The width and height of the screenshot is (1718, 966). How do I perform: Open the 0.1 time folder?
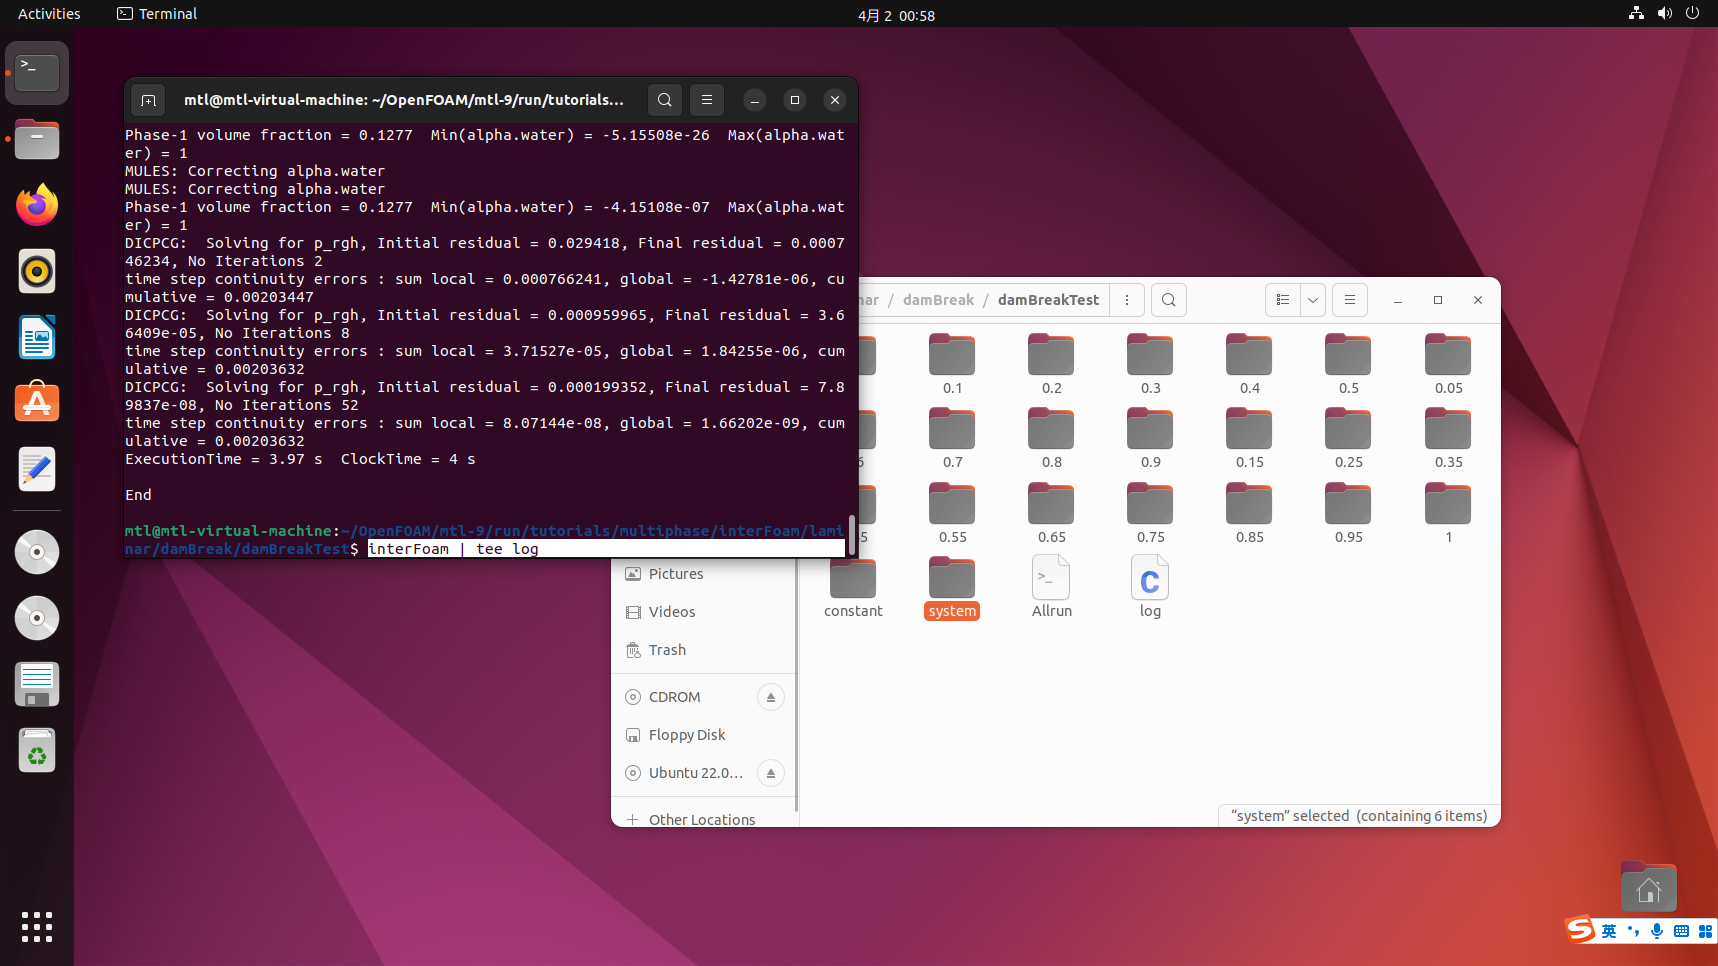[x=952, y=364]
